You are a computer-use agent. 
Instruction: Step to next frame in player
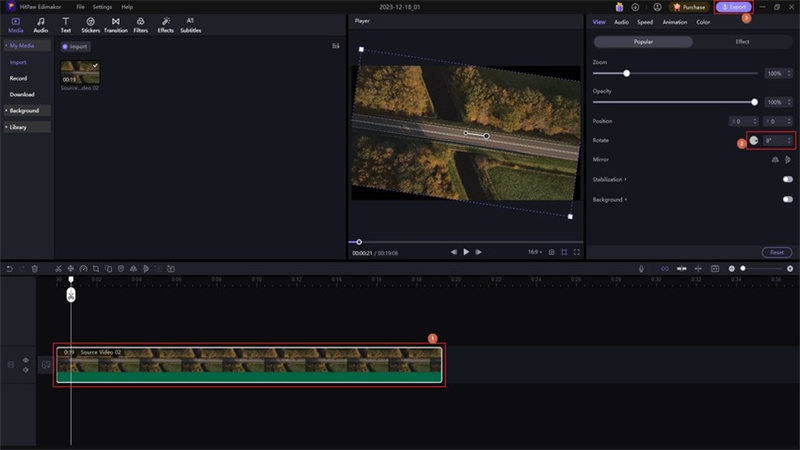[478, 252]
